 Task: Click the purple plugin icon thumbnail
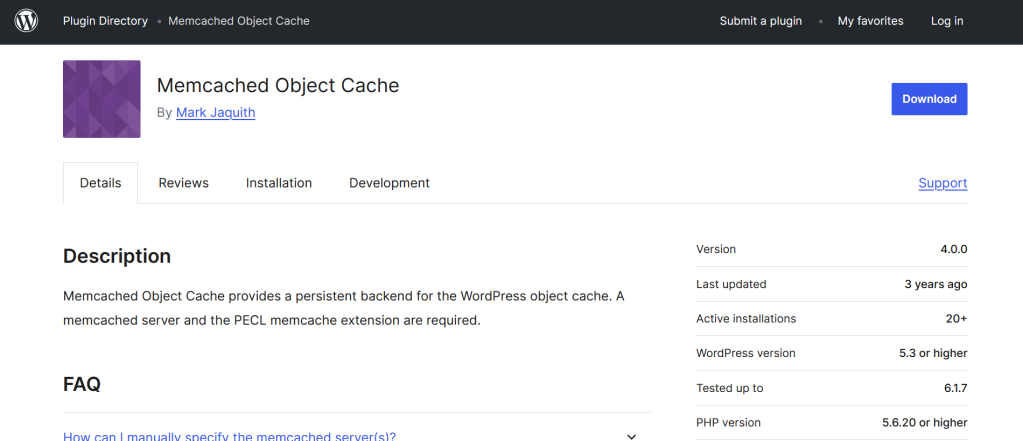(x=102, y=99)
